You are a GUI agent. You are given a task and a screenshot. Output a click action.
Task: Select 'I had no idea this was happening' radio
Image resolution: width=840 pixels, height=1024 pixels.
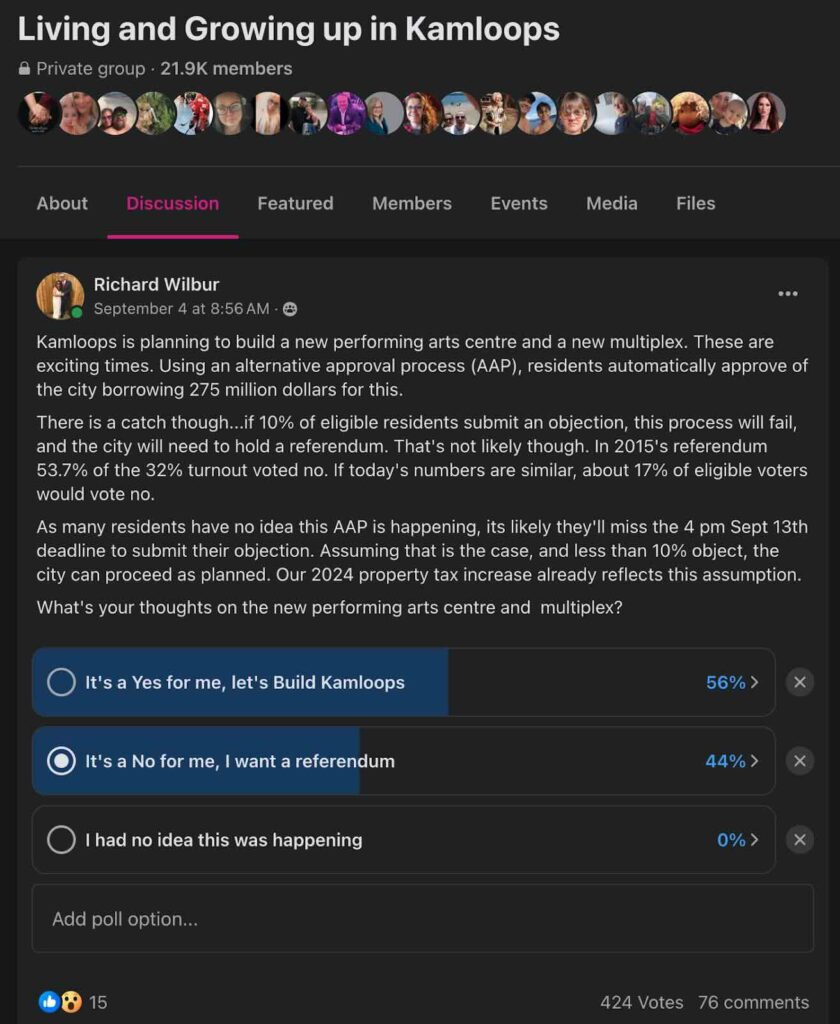coord(62,840)
